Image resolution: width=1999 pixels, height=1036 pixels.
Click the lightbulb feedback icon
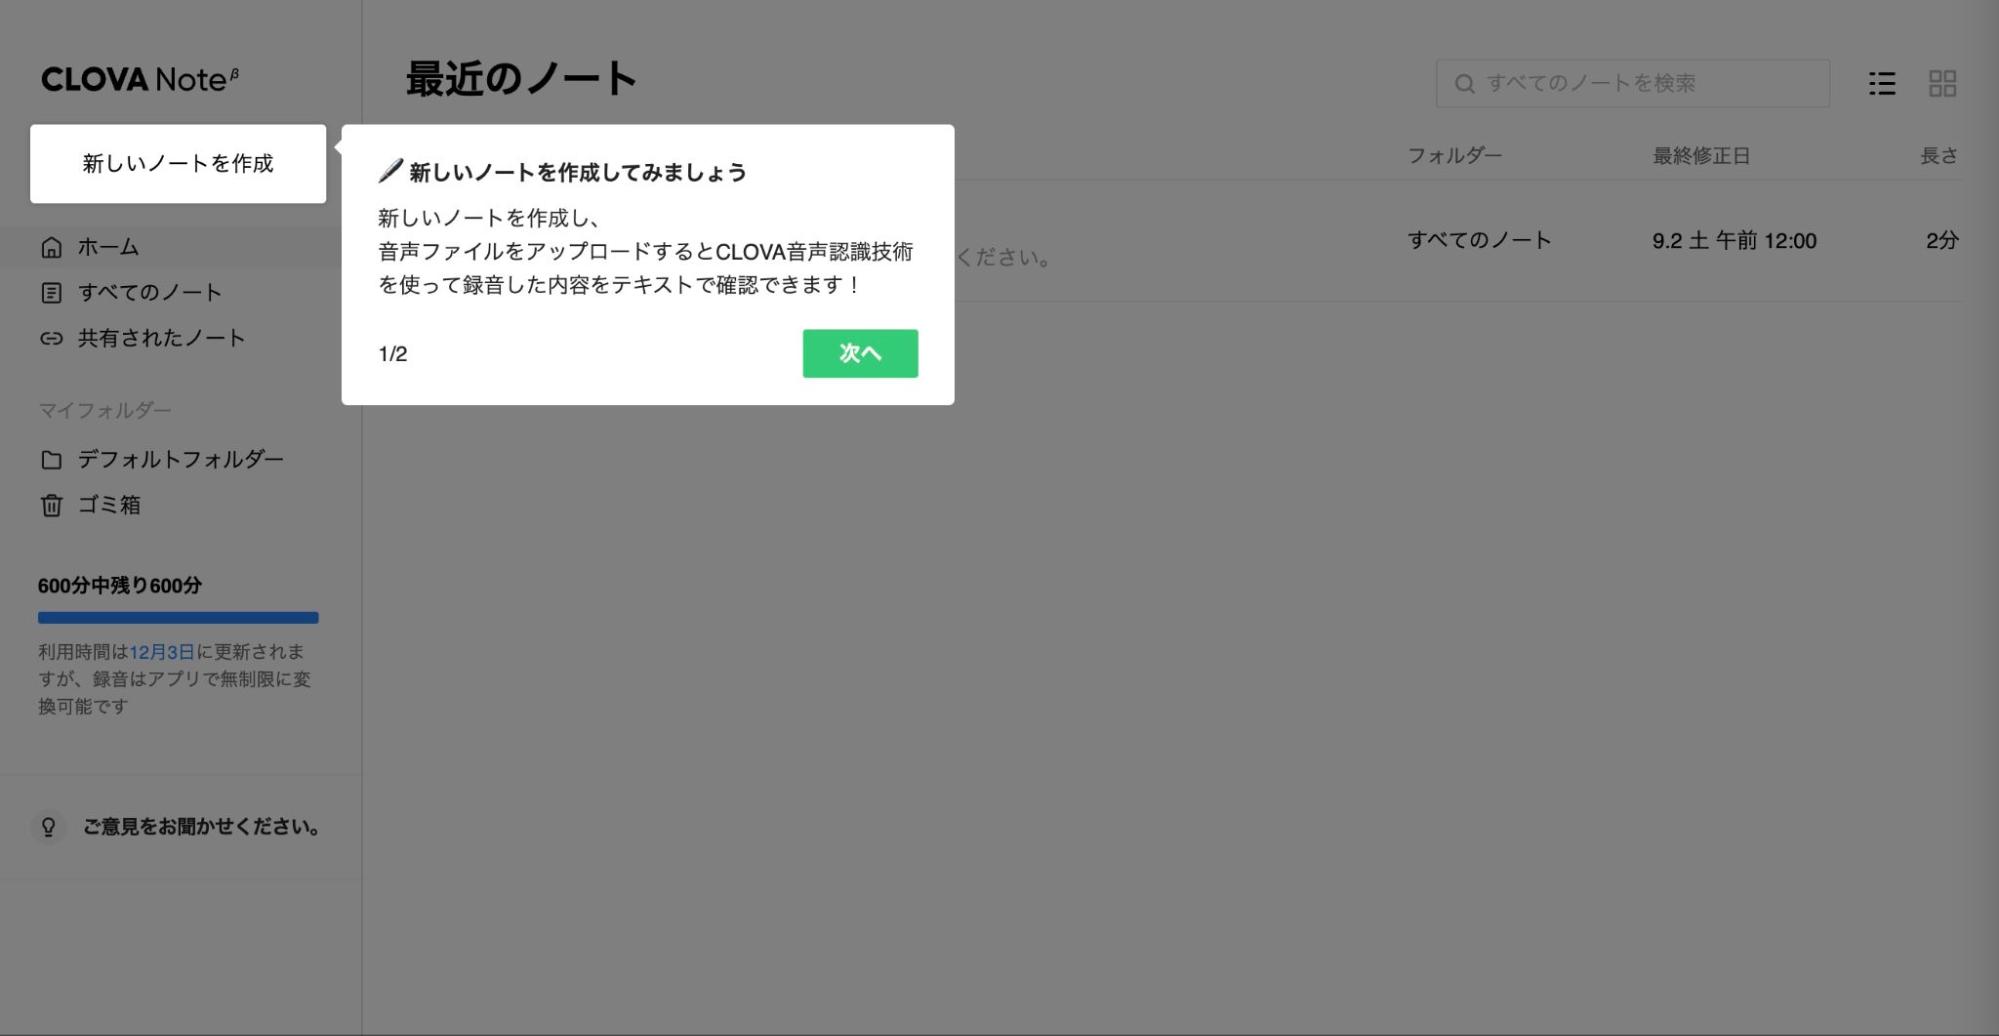pyautogui.click(x=48, y=827)
